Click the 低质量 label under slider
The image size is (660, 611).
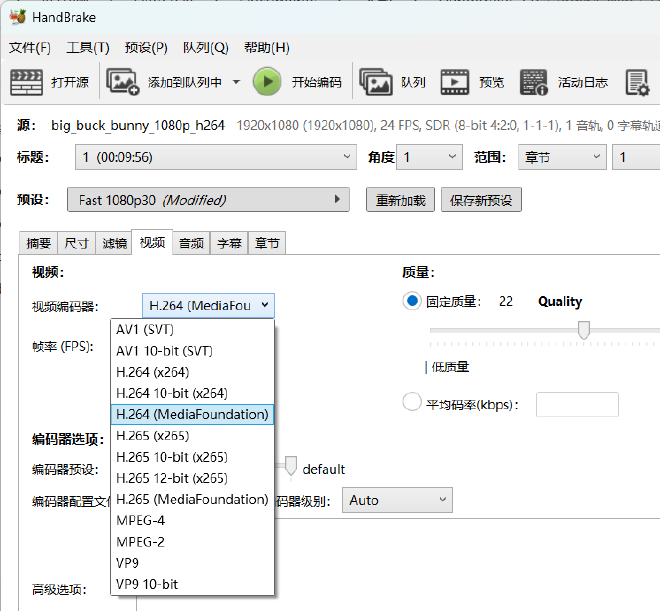450,367
